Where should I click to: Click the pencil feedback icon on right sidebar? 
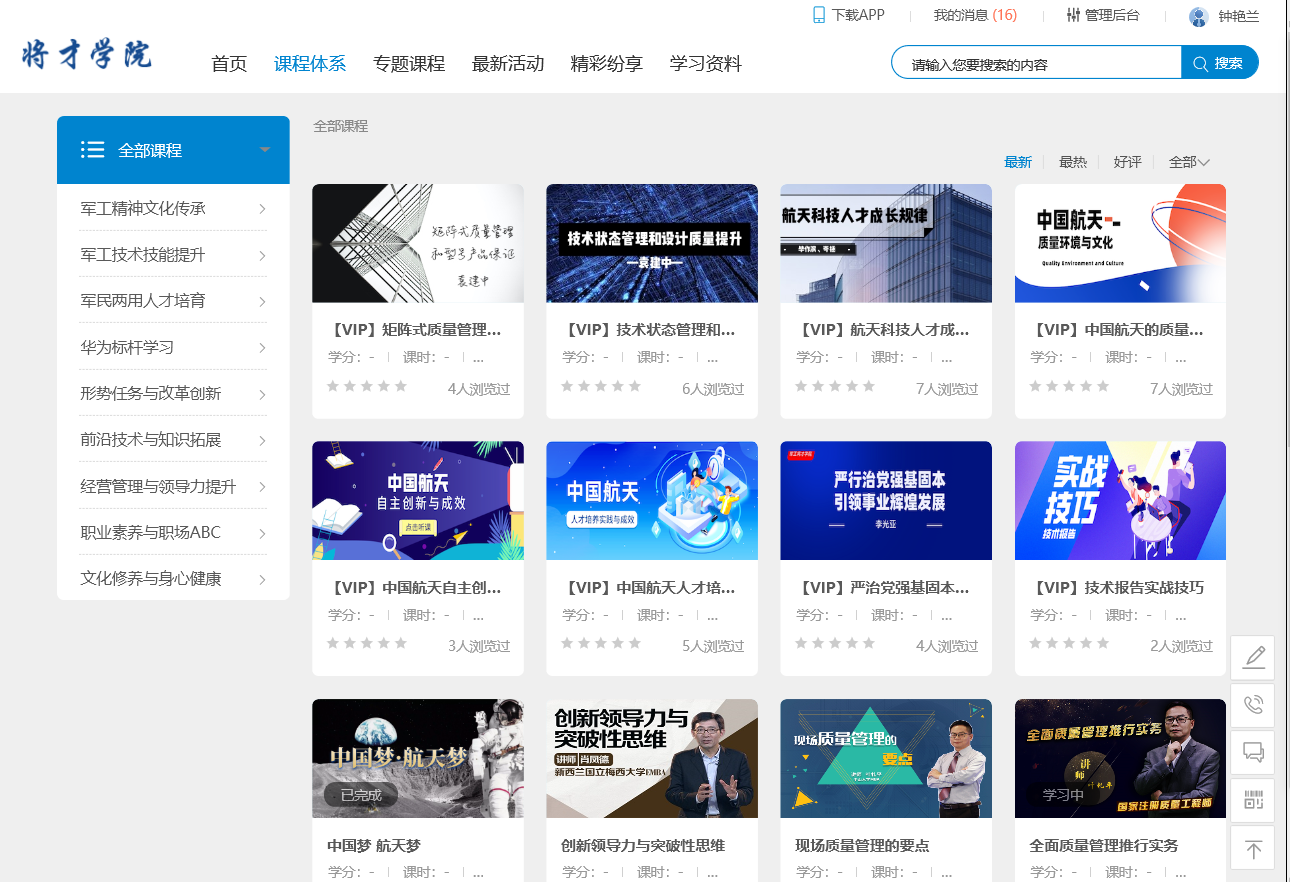(x=1253, y=657)
